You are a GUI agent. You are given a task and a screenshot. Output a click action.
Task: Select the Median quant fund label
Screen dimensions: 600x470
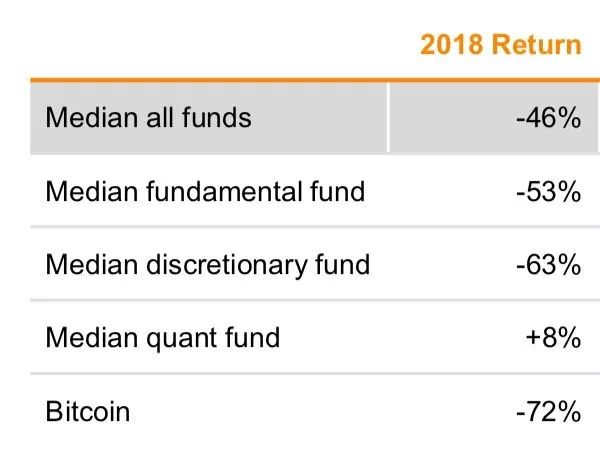click(163, 338)
